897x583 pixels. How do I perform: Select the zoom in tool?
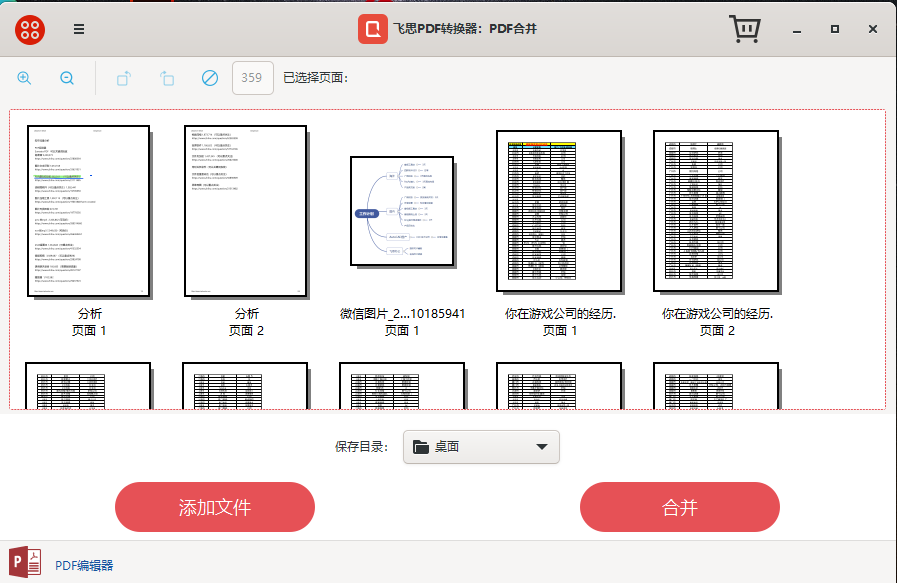(24, 77)
